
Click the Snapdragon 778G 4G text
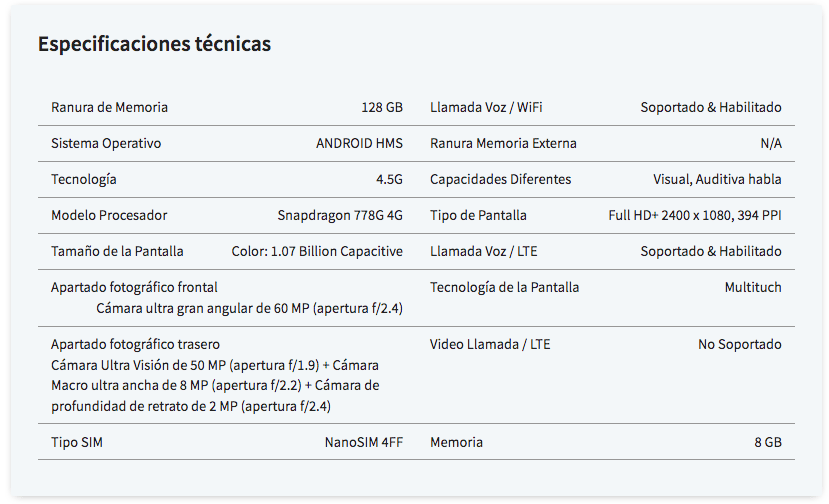(340, 215)
